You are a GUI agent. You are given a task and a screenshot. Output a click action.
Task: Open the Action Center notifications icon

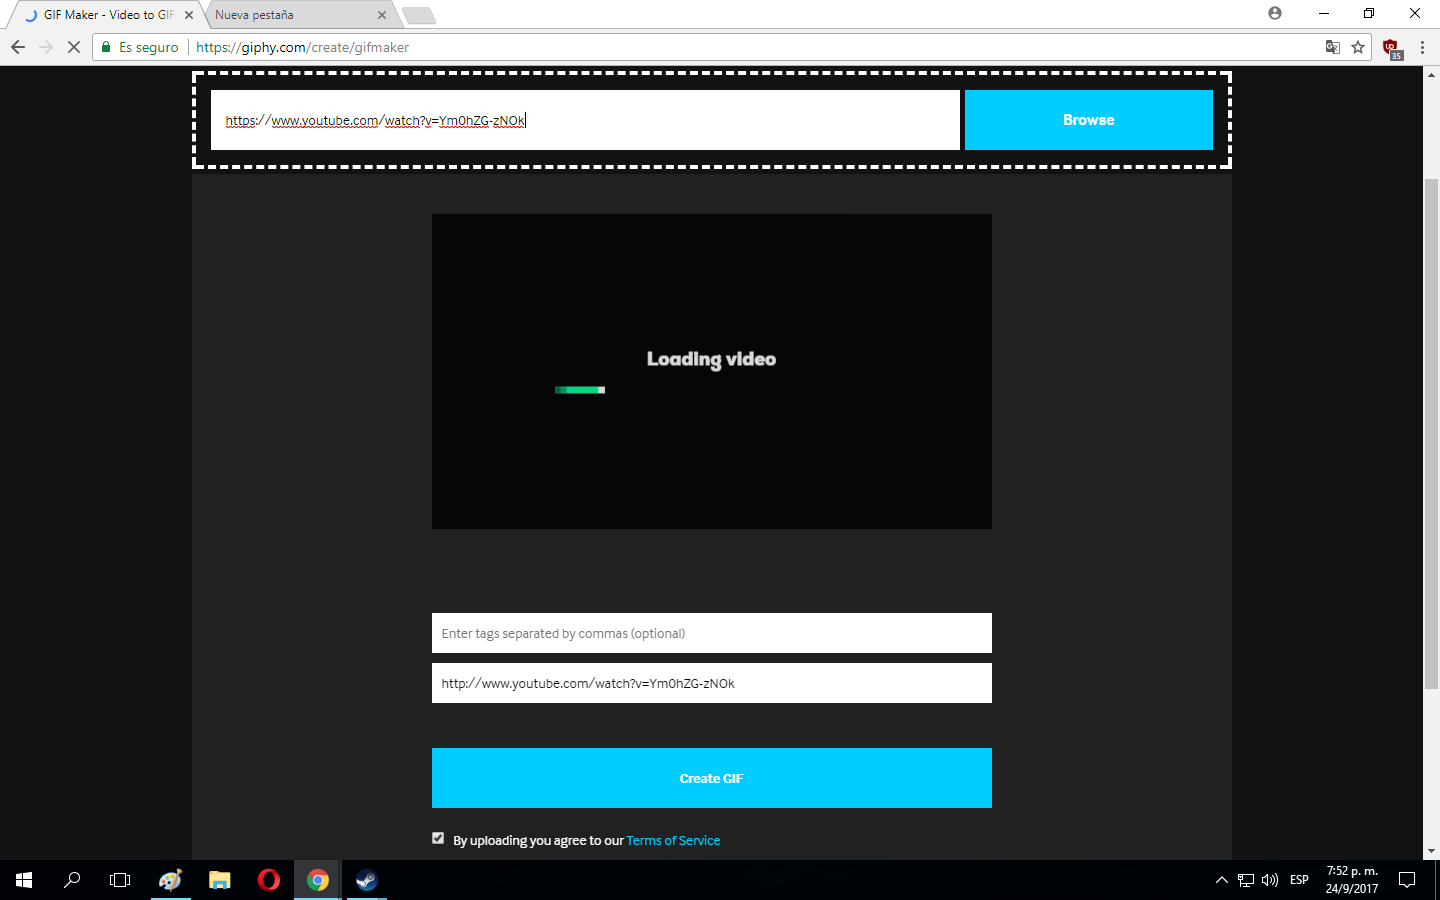1407,880
